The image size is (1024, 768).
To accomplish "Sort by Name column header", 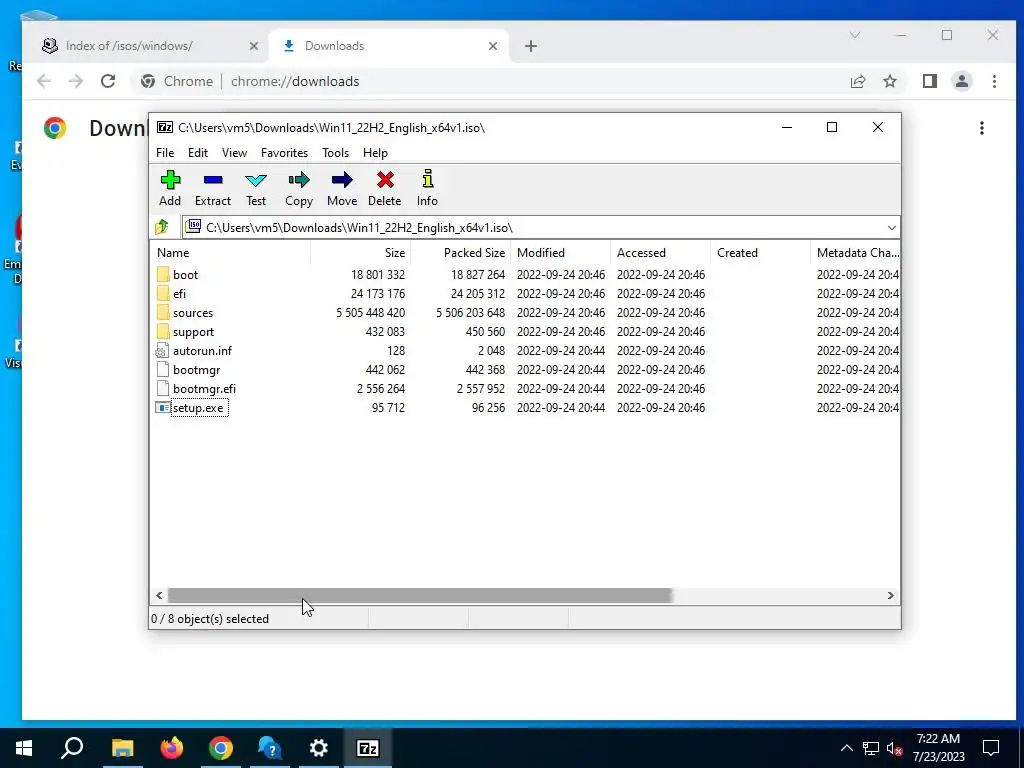I will point(230,253).
